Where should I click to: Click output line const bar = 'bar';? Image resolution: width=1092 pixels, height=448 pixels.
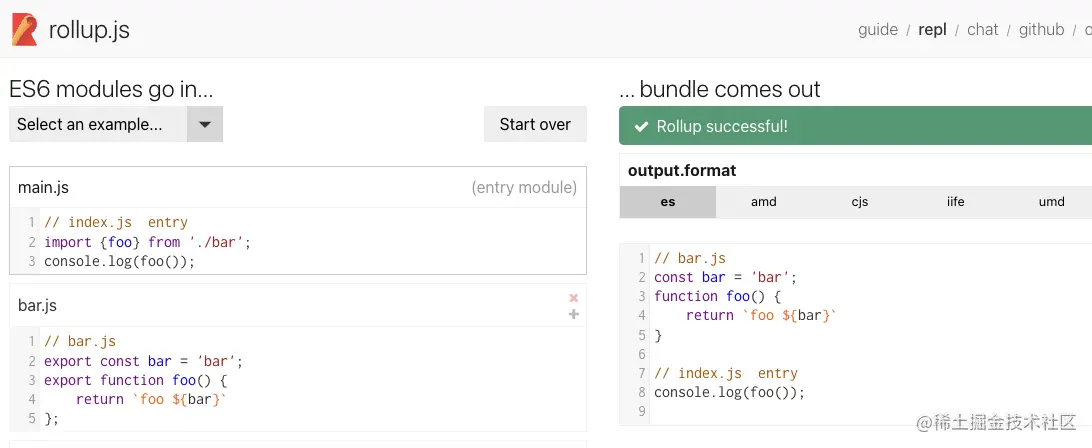coord(725,277)
